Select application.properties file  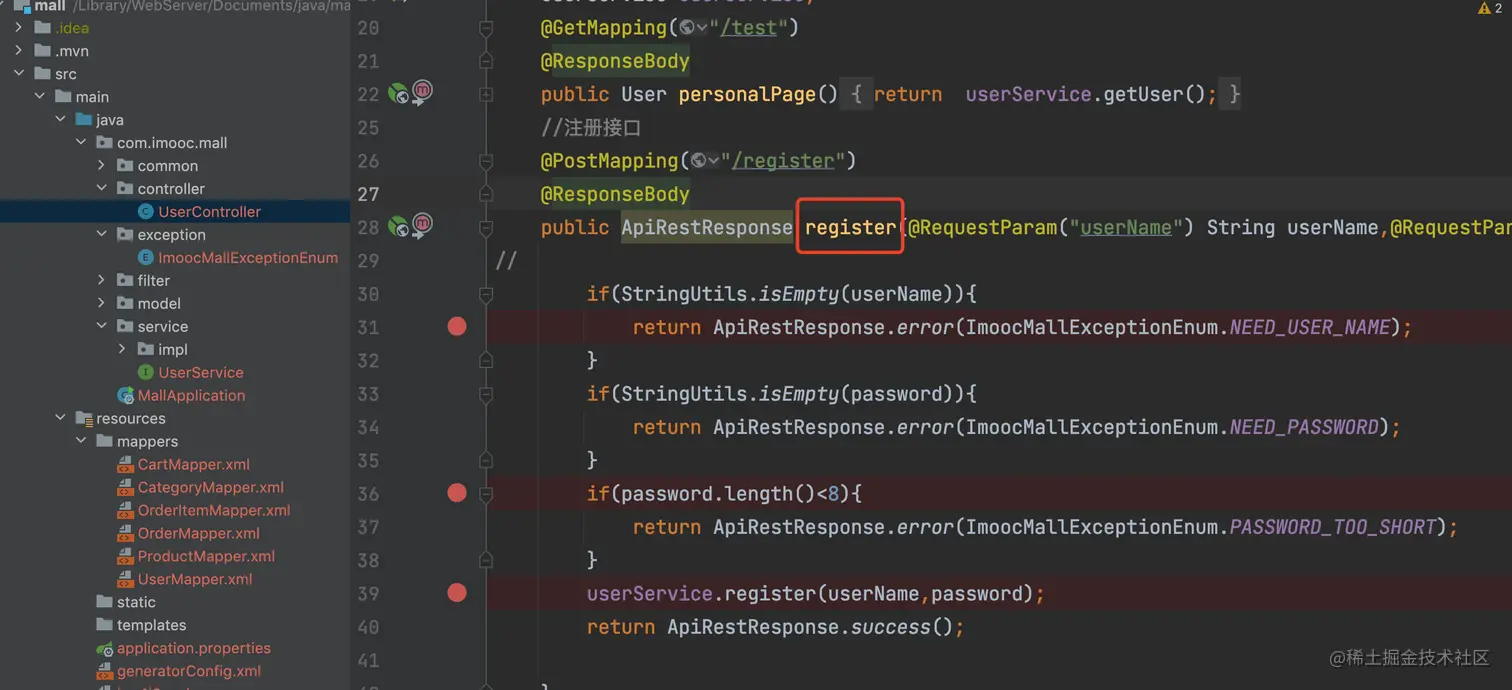pyautogui.click(x=194, y=649)
